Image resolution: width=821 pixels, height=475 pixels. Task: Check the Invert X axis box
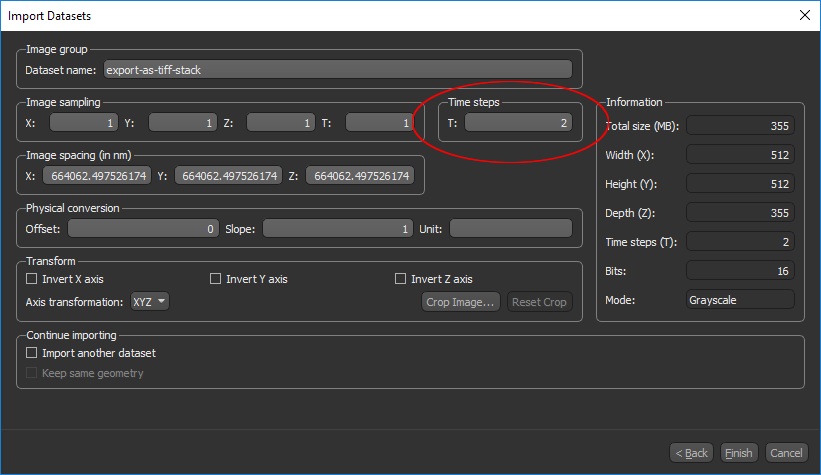[32, 279]
